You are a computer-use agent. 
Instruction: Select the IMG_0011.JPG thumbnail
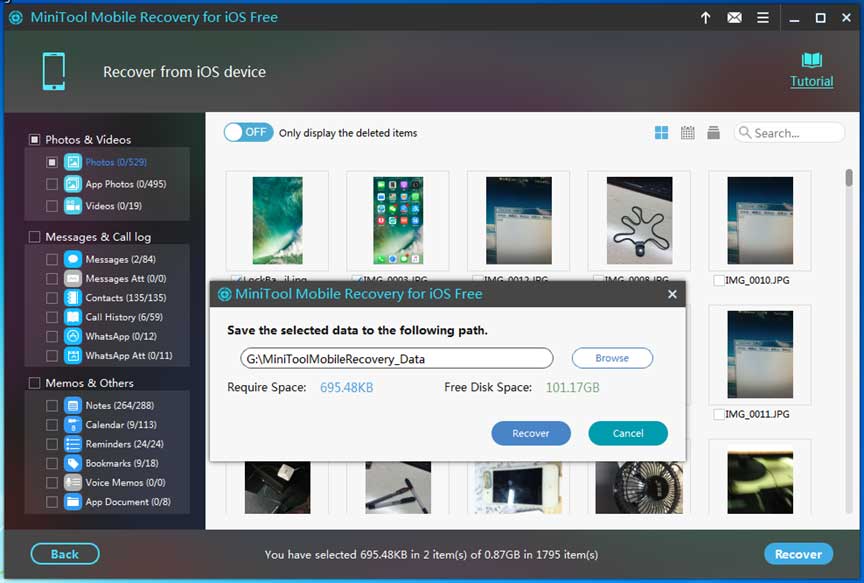point(760,354)
